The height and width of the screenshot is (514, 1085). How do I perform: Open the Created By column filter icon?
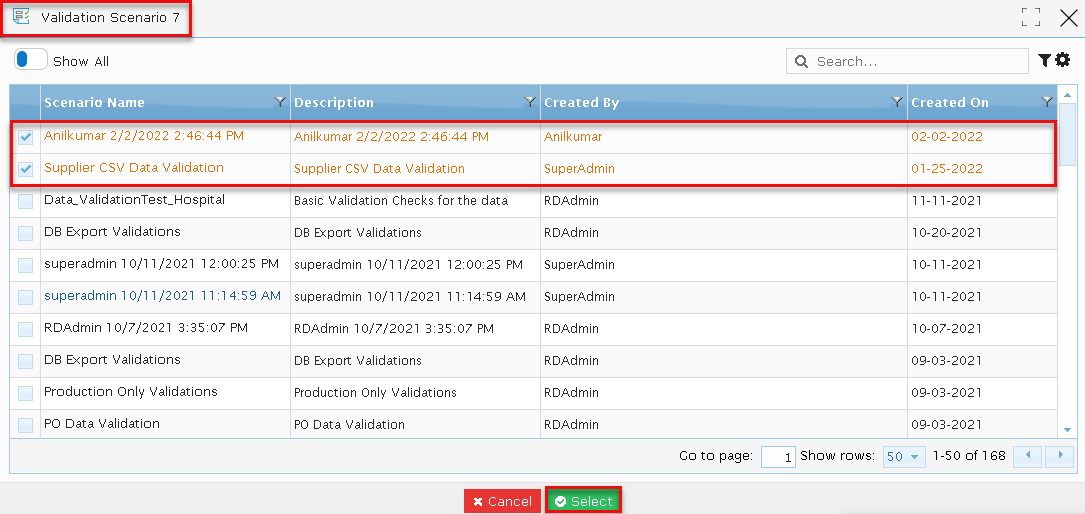coord(897,102)
